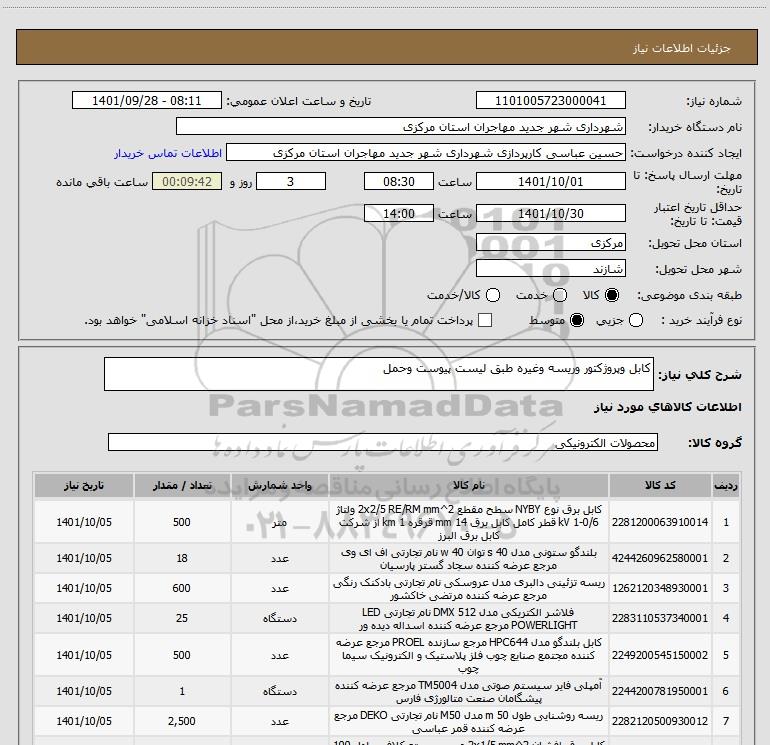Click the product group field محصولات الکترونیکی
Image resolution: width=770 pixels, height=745 pixels.
[383, 442]
